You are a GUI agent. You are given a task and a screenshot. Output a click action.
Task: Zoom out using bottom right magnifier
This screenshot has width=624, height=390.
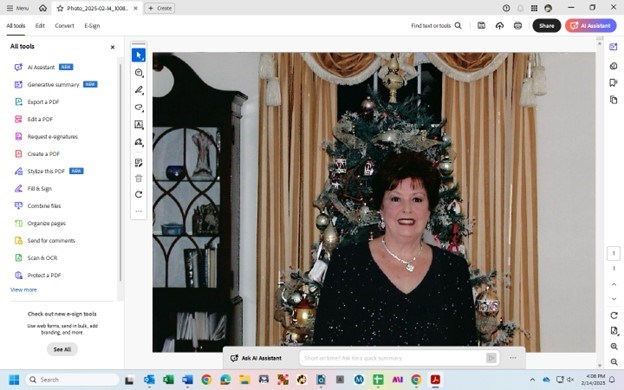tap(614, 362)
